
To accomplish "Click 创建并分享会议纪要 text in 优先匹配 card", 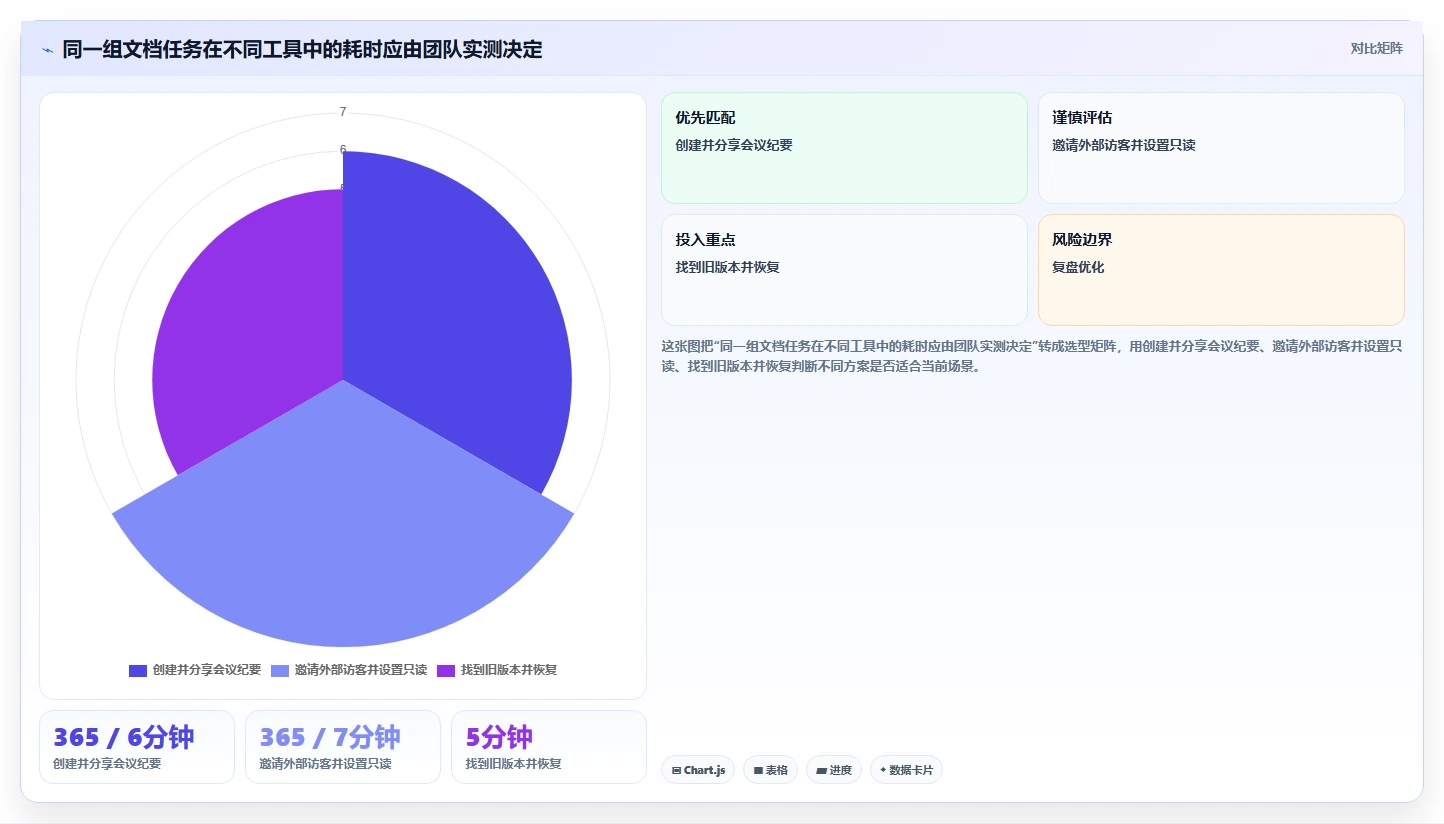I will [734, 145].
